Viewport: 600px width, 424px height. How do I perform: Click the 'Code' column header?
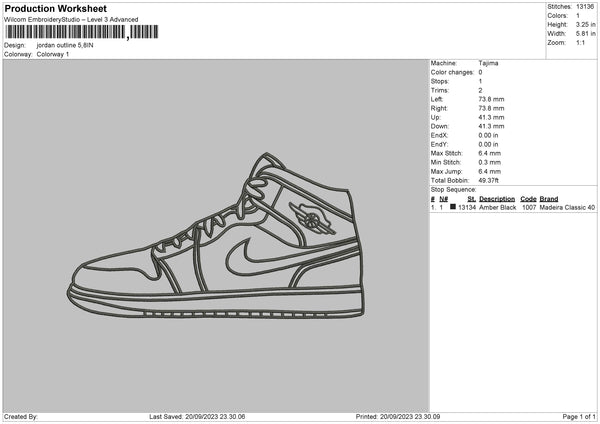pyautogui.click(x=528, y=199)
